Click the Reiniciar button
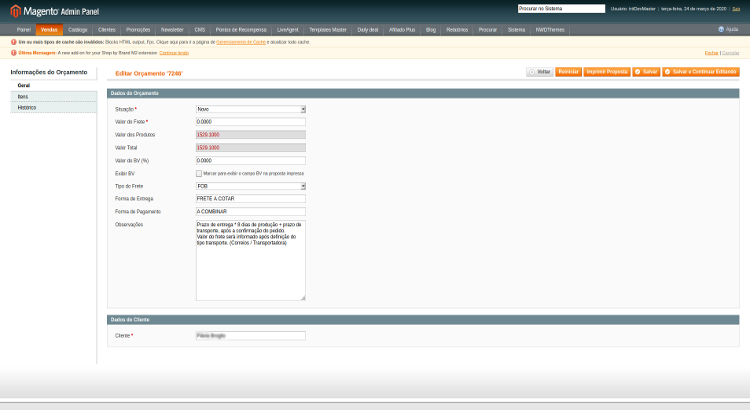Image resolution: width=750 pixels, height=410 pixels. pos(569,72)
